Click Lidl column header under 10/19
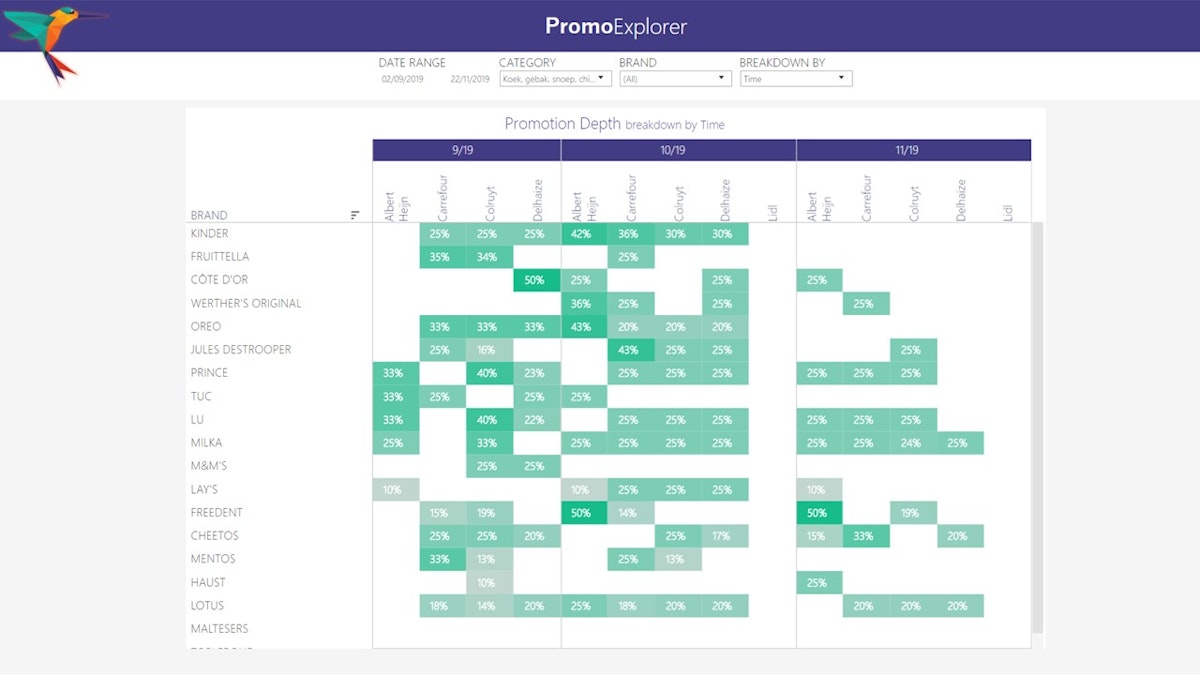Image resolution: width=1200 pixels, height=675 pixels. [772, 212]
